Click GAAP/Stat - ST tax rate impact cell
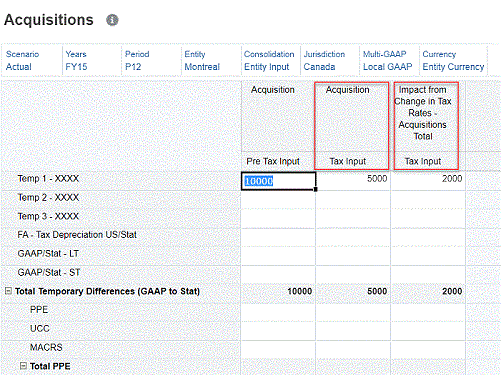The width and height of the screenshot is (501, 375). [x=428, y=274]
